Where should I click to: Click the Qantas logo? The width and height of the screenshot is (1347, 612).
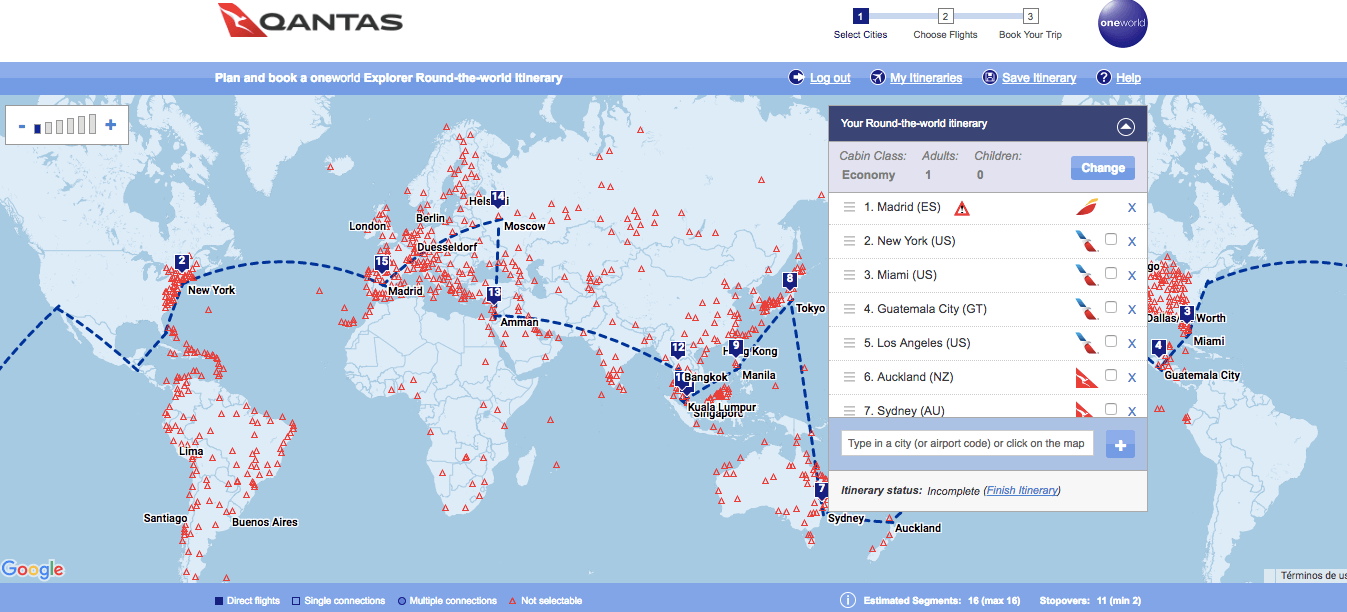[x=310, y=21]
